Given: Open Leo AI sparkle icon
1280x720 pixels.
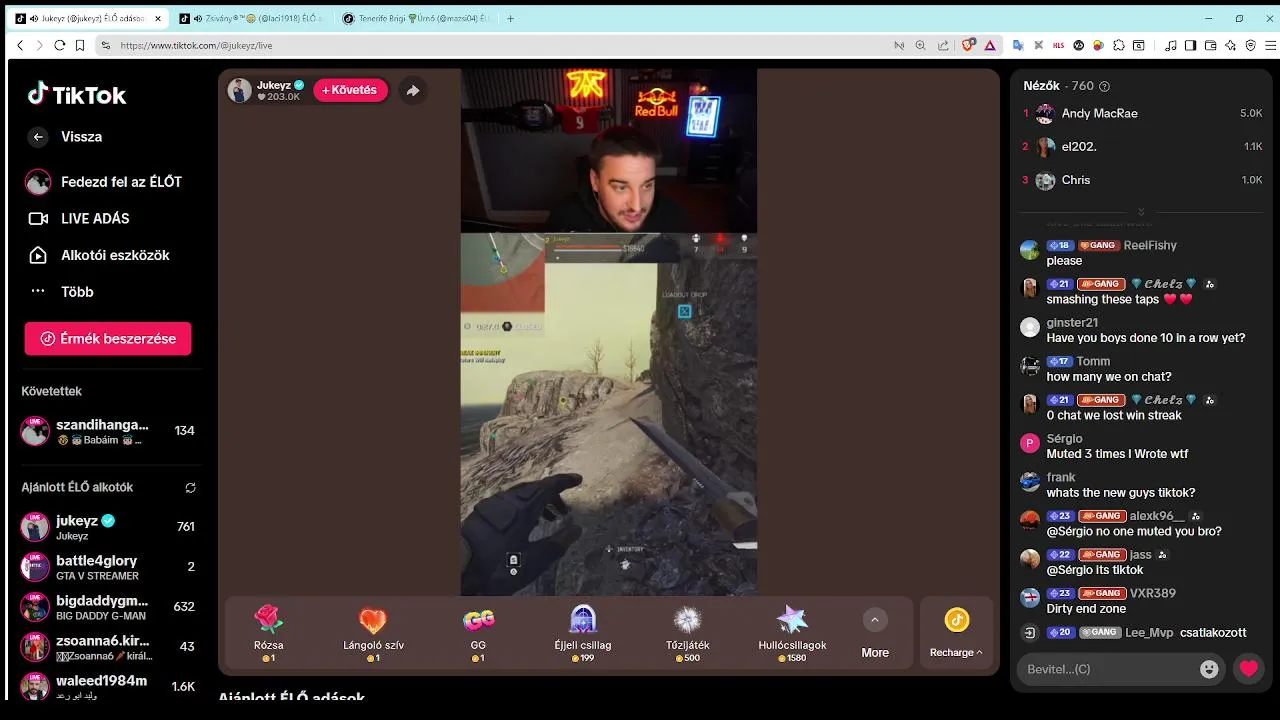Looking at the screenshot, I should 1230,45.
